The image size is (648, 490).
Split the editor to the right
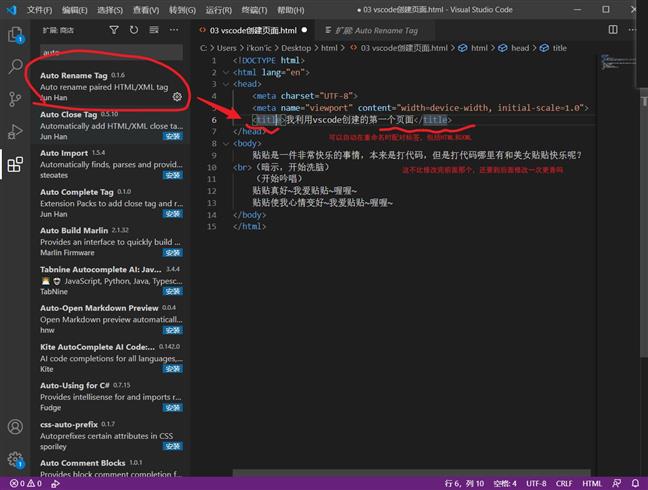click(613, 30)
